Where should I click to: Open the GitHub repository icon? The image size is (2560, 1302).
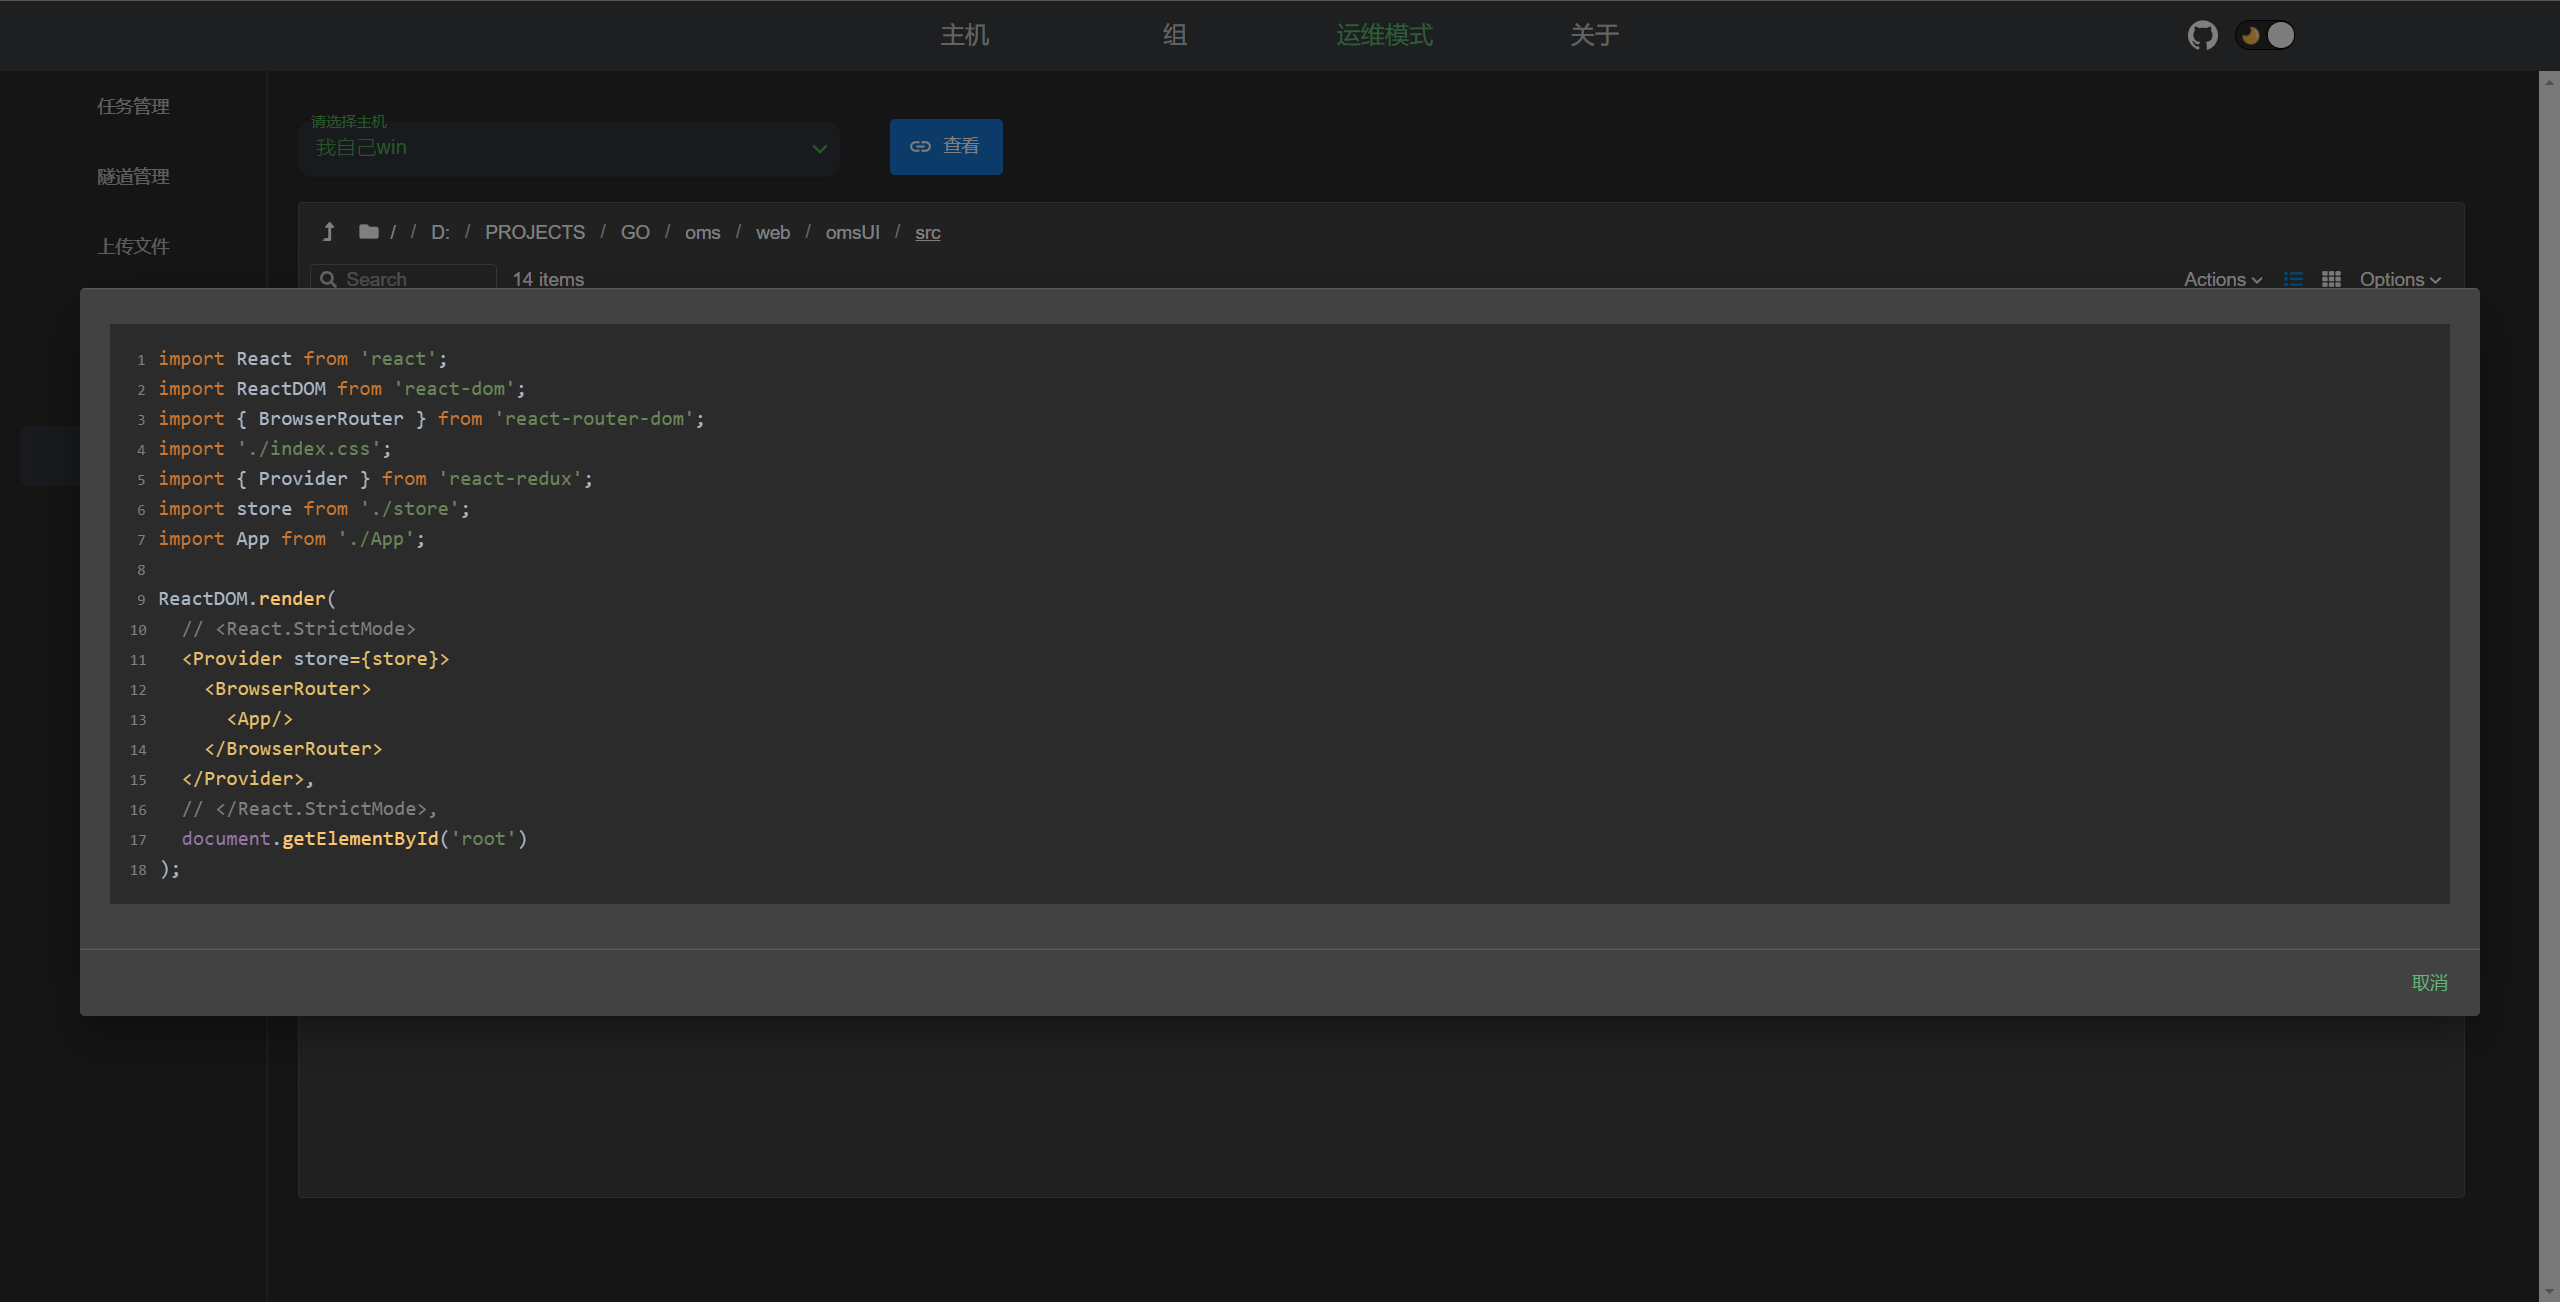click(x=2202, y=36)
